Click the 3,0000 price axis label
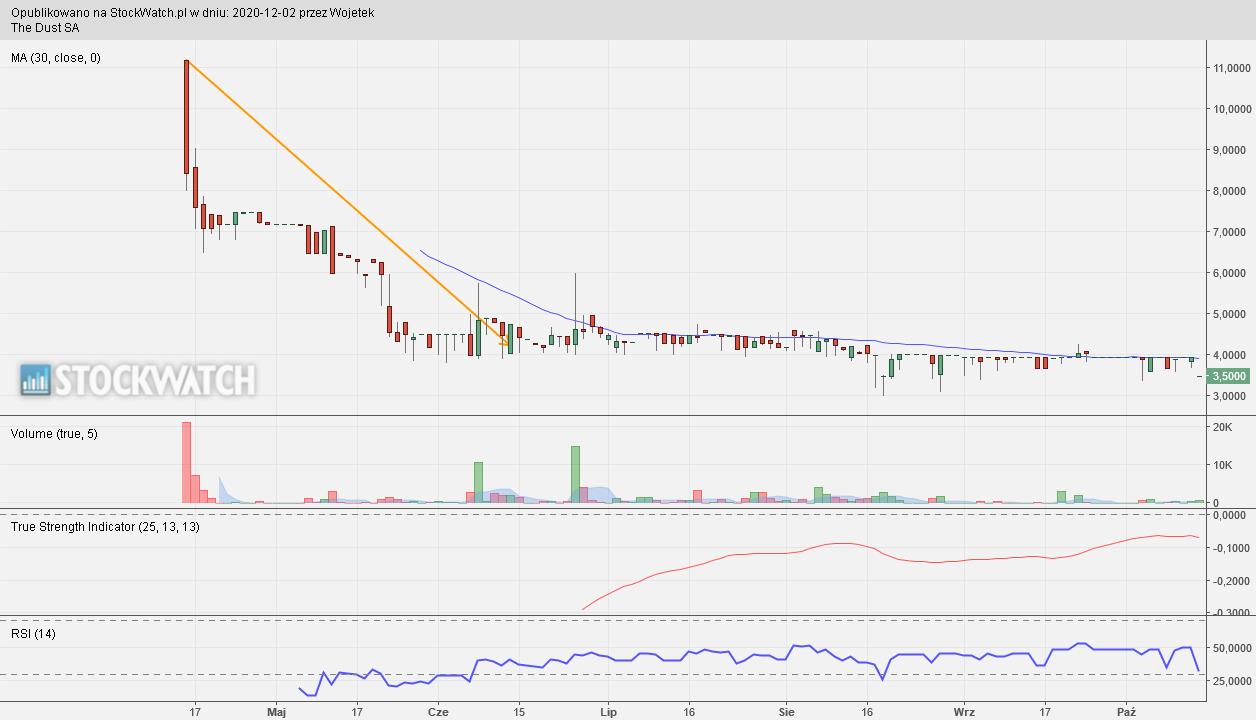The width and height of the screenshot is (1256, 720). (x=1231, y=396)
